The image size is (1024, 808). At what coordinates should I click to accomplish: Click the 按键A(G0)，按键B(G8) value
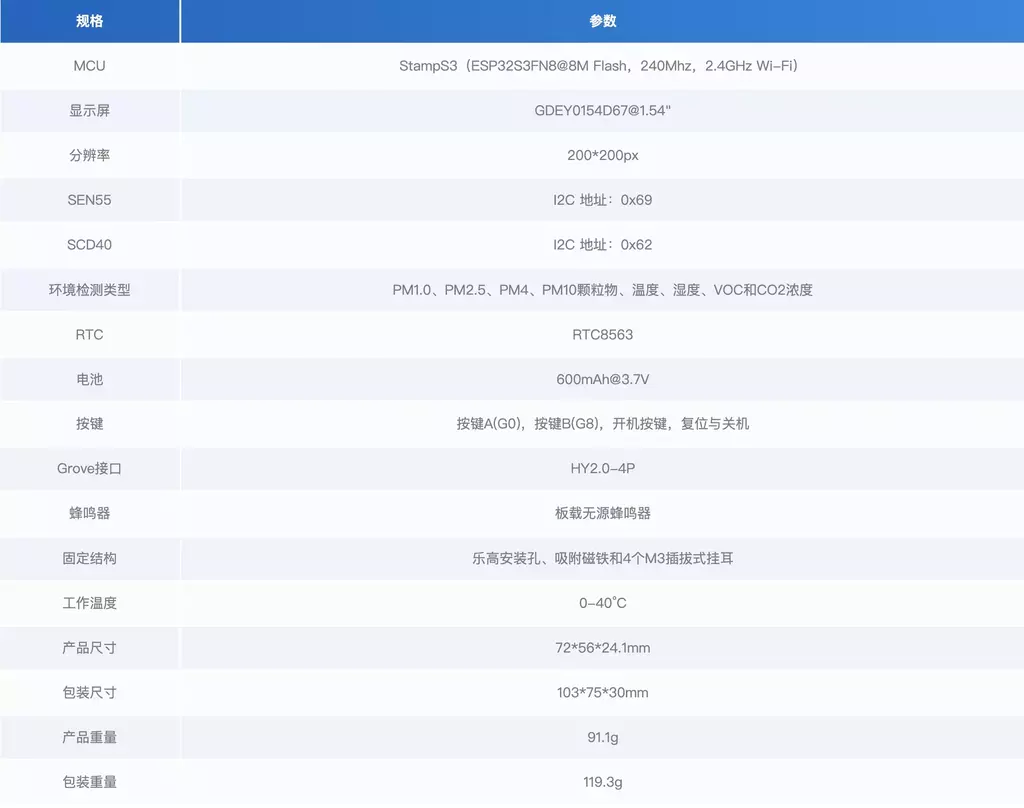pyautogui.click(x=602, y=424)
